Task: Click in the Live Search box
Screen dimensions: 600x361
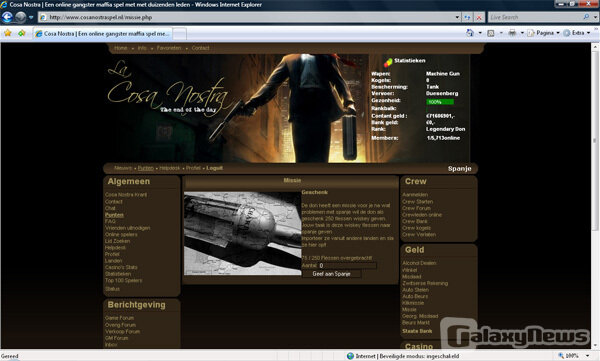Action: coord(534,17)
